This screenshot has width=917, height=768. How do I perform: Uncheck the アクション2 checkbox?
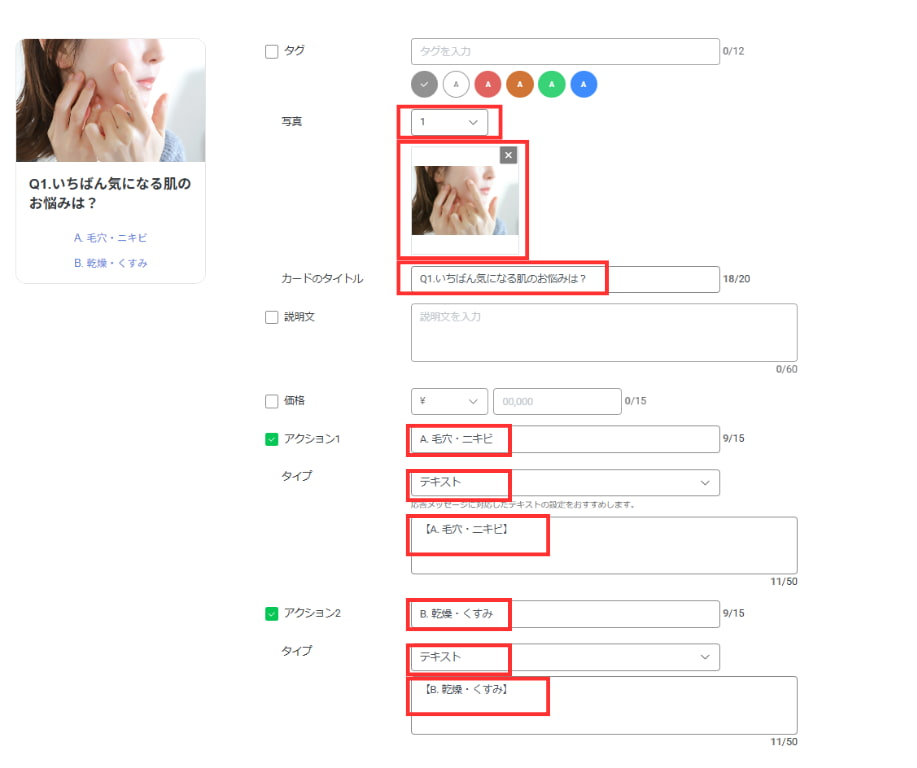coord(271,614)
